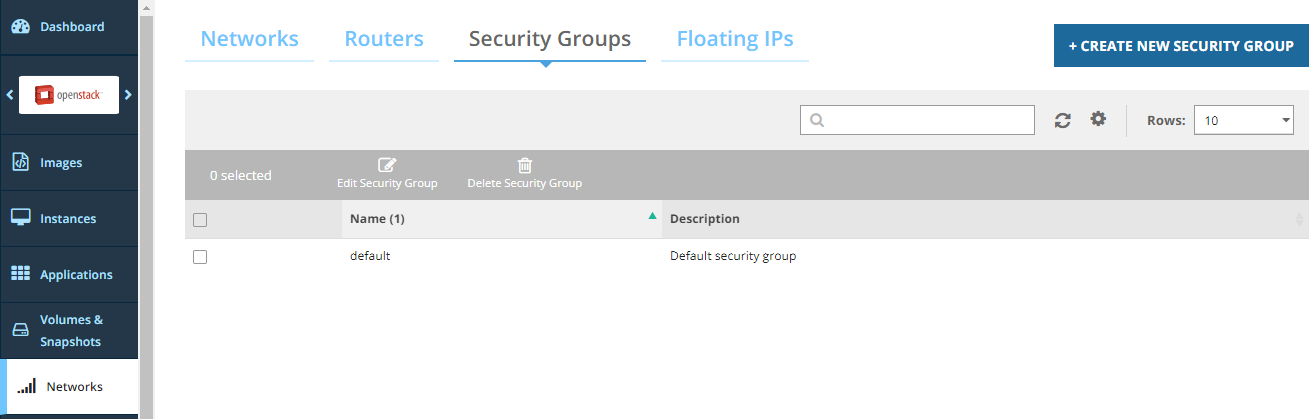Screen dimensions: 1314x419
Task: Toggle the select-all checkbox in header
Action: click(x=200, y=220)
